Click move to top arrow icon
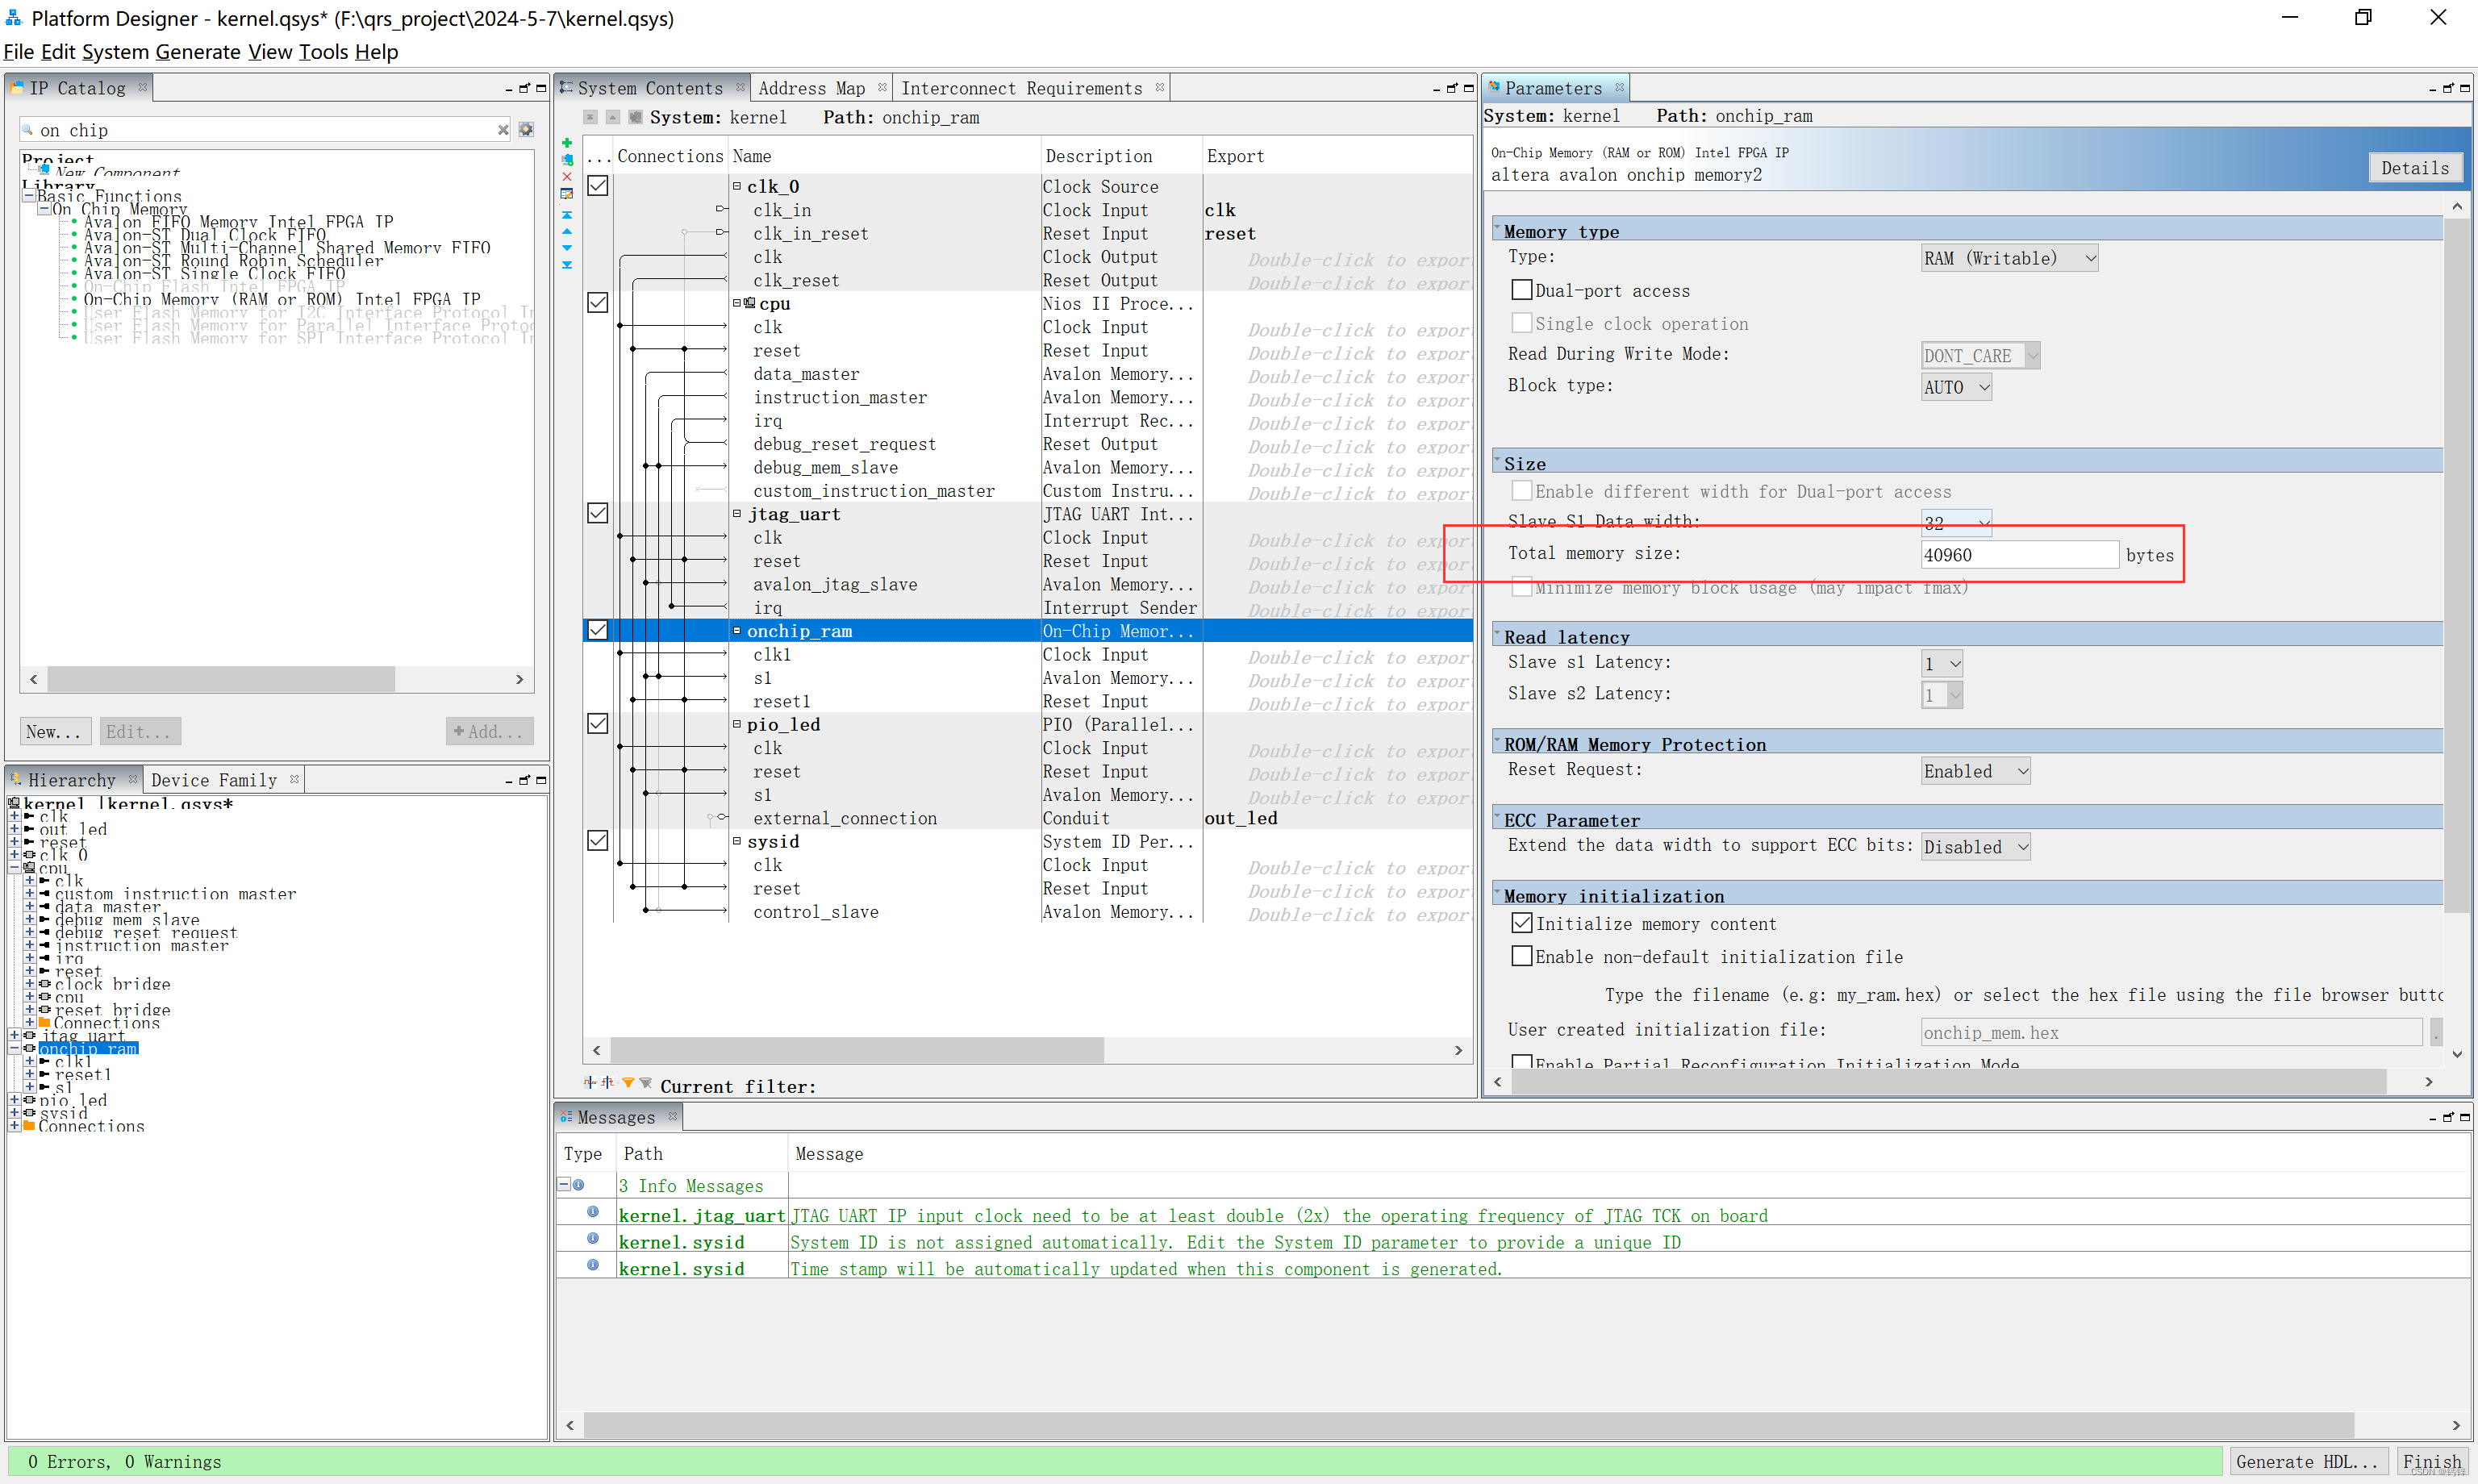Viewport: 2478px width, 1484px height. [x=567, y=214]
